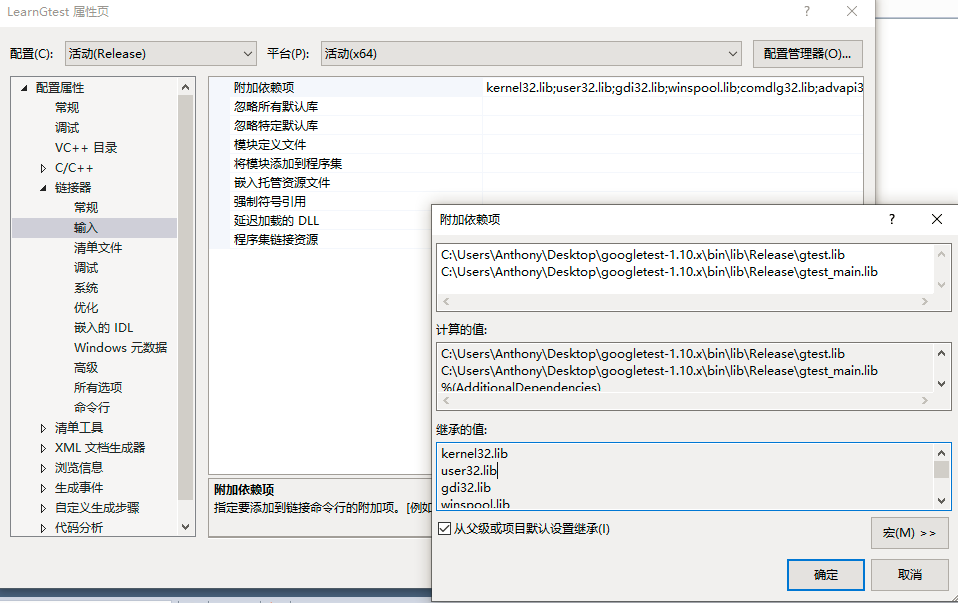Click the 确定 button to confirm dependencies
This screenshot has height=603, width=958.
(x=825, y=575)
